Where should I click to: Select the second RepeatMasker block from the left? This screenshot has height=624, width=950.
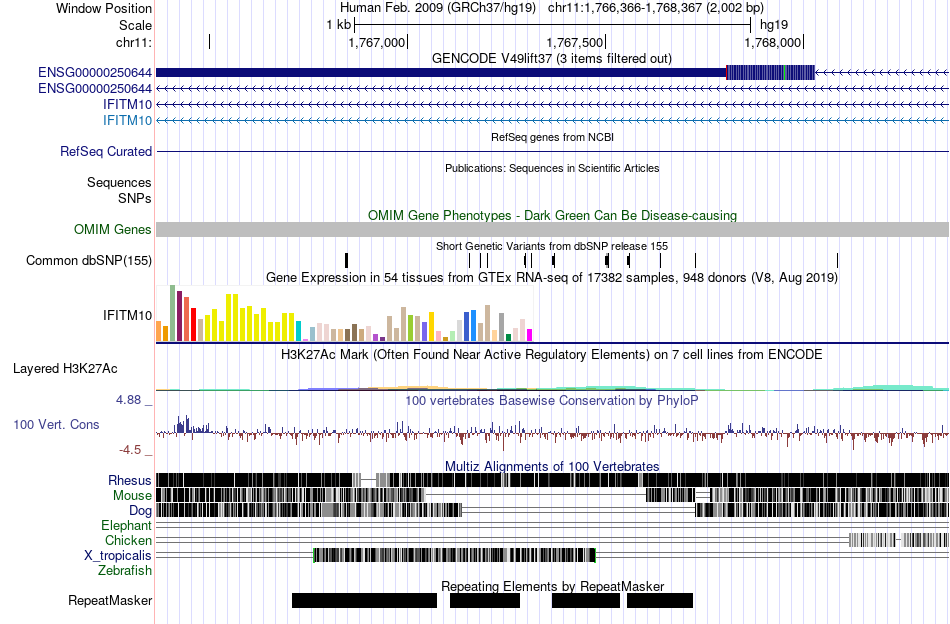click(485, 601)
